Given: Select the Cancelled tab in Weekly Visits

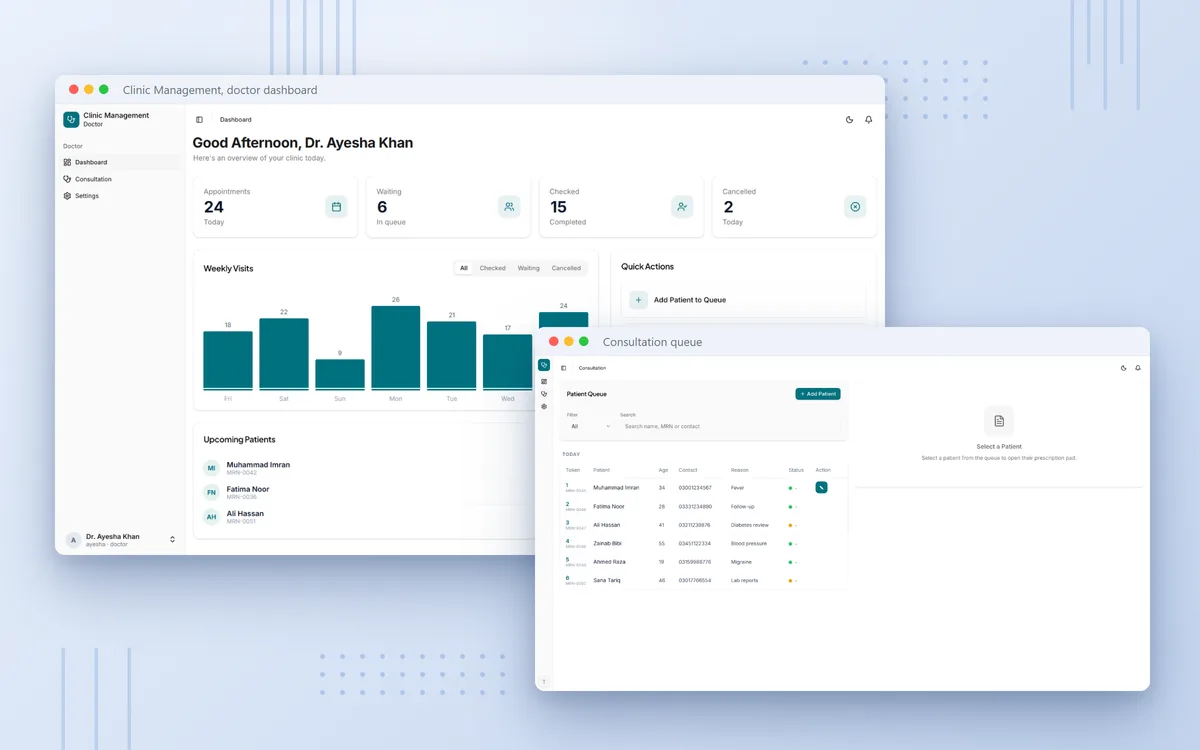Looking at the screenshot, I should coord(566,268).
